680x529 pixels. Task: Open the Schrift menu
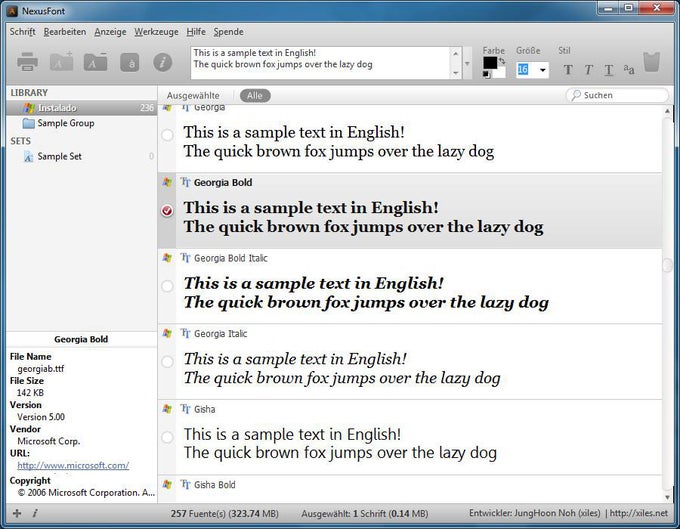[x=23, y=32]
